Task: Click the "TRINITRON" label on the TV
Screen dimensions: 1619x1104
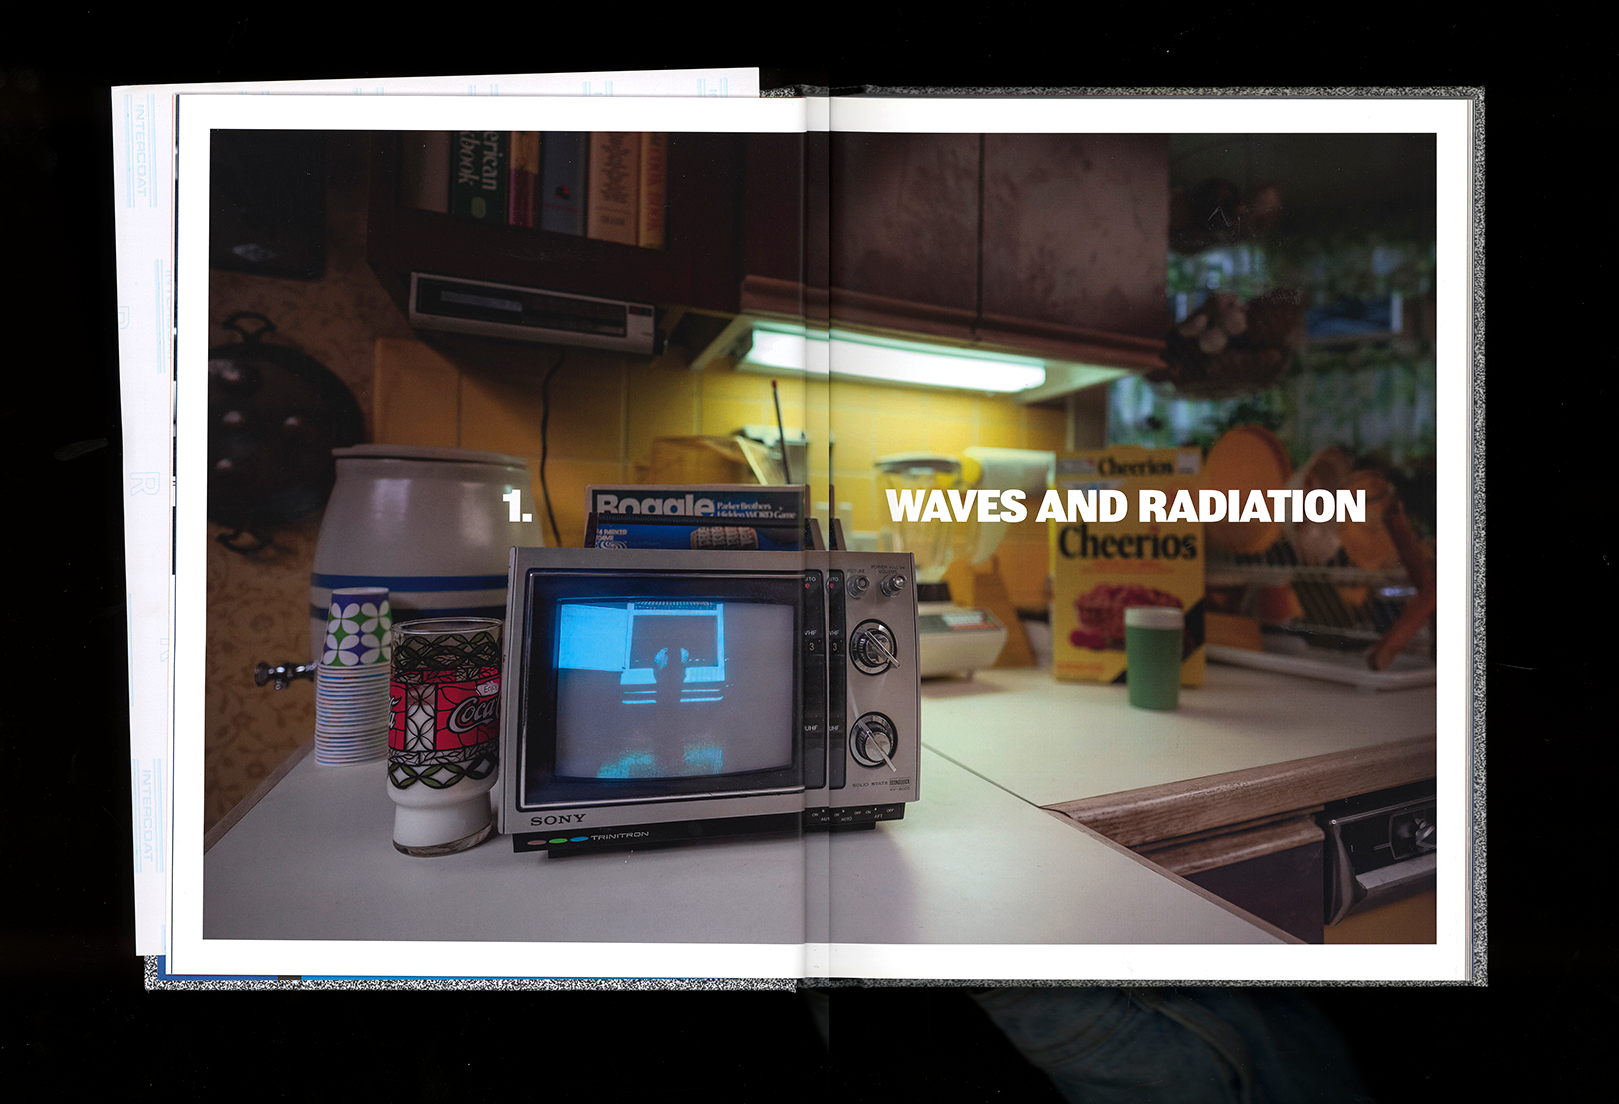Action: point(620,835)
